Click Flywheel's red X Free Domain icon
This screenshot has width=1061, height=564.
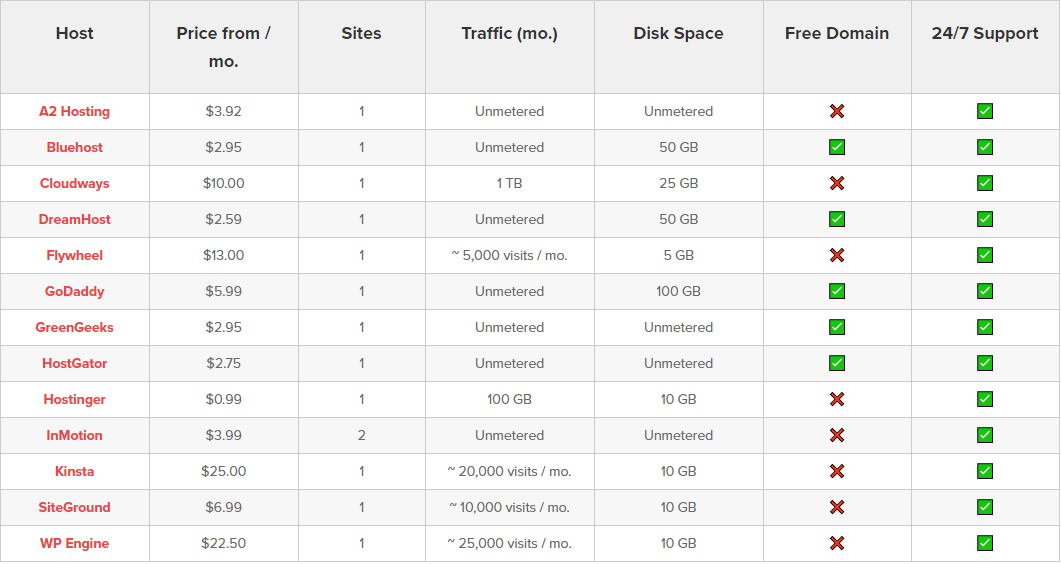tap(837, 255)
